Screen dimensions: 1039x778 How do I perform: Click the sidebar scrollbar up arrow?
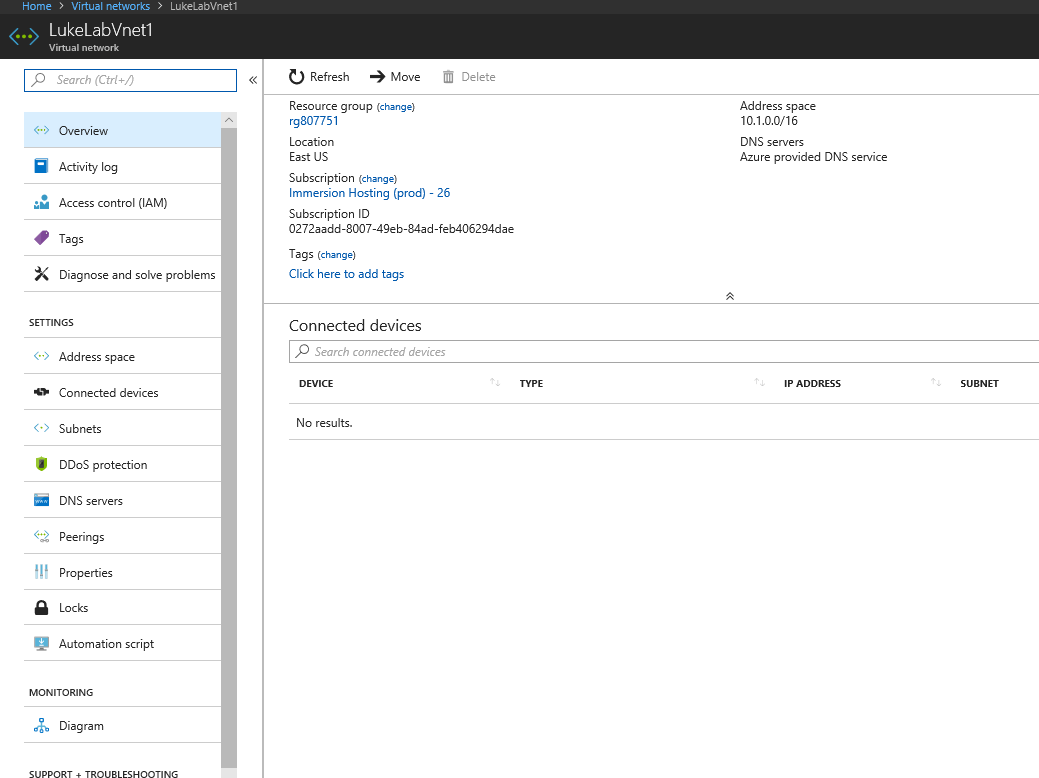(229, 120)
